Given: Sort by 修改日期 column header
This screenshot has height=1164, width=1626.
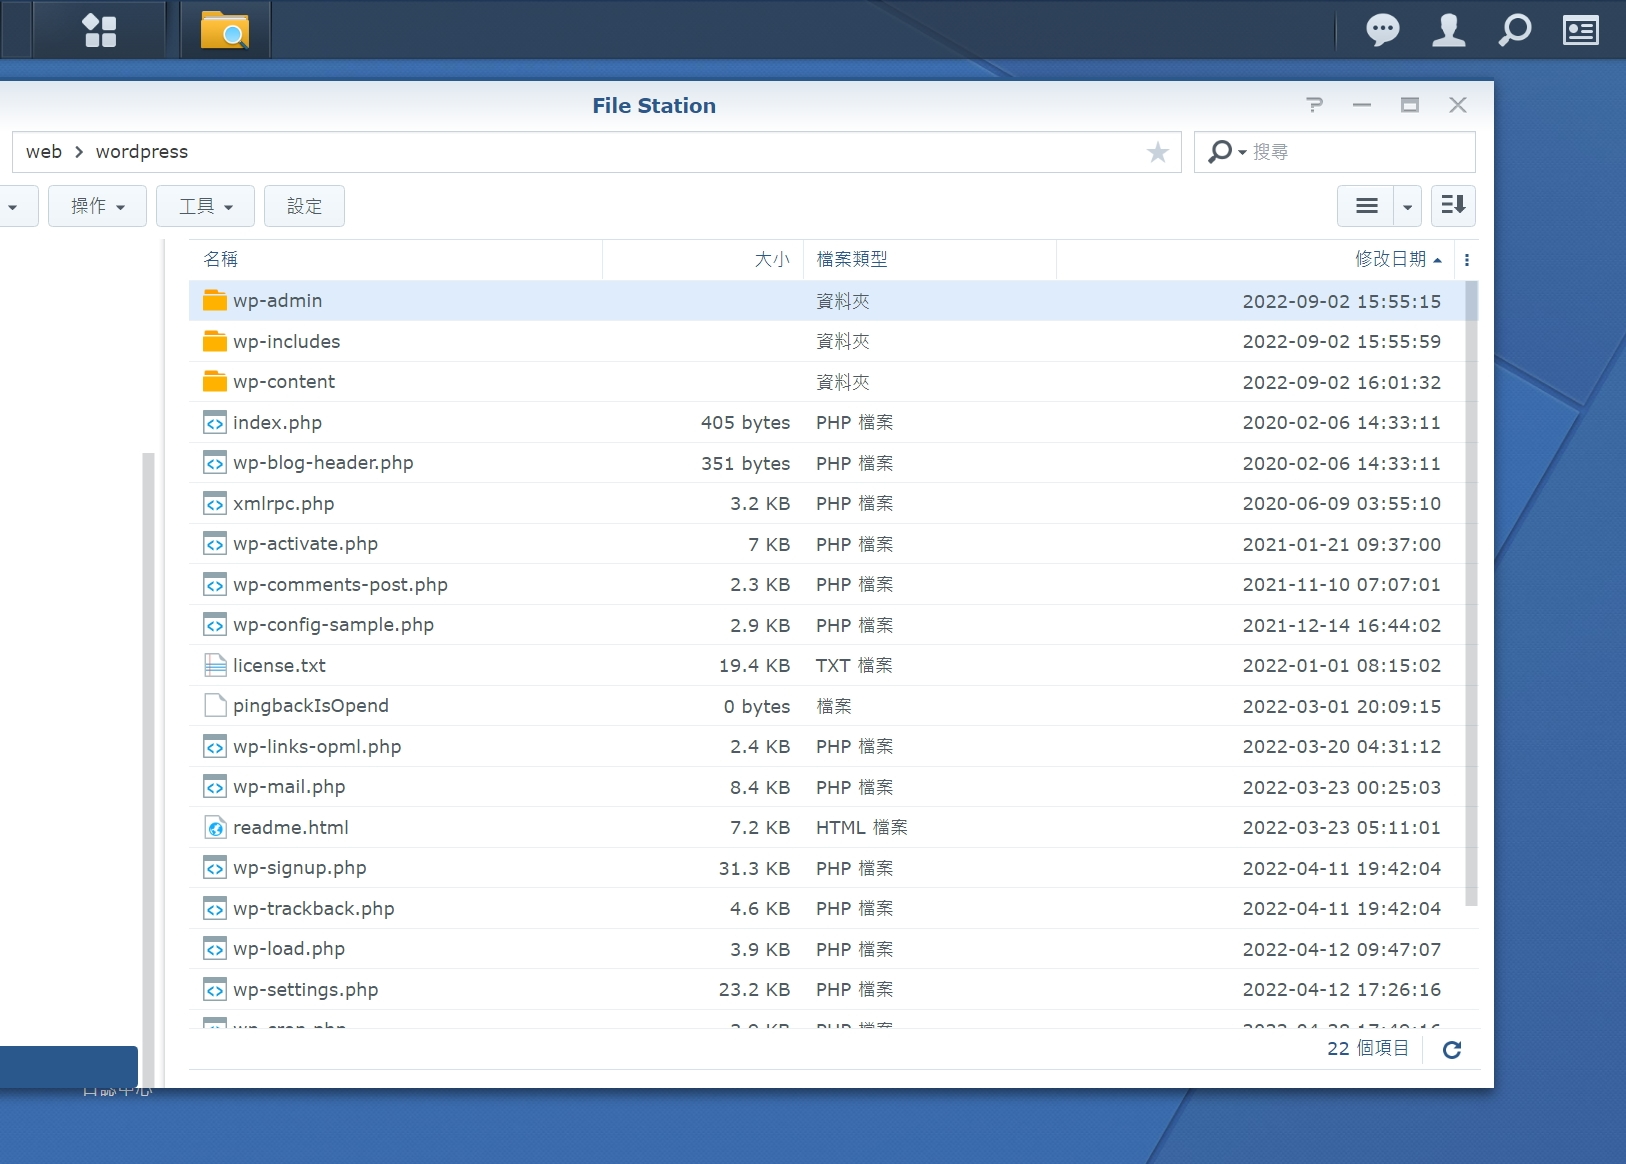Looking at the screenshot, I should point(1257,260).
